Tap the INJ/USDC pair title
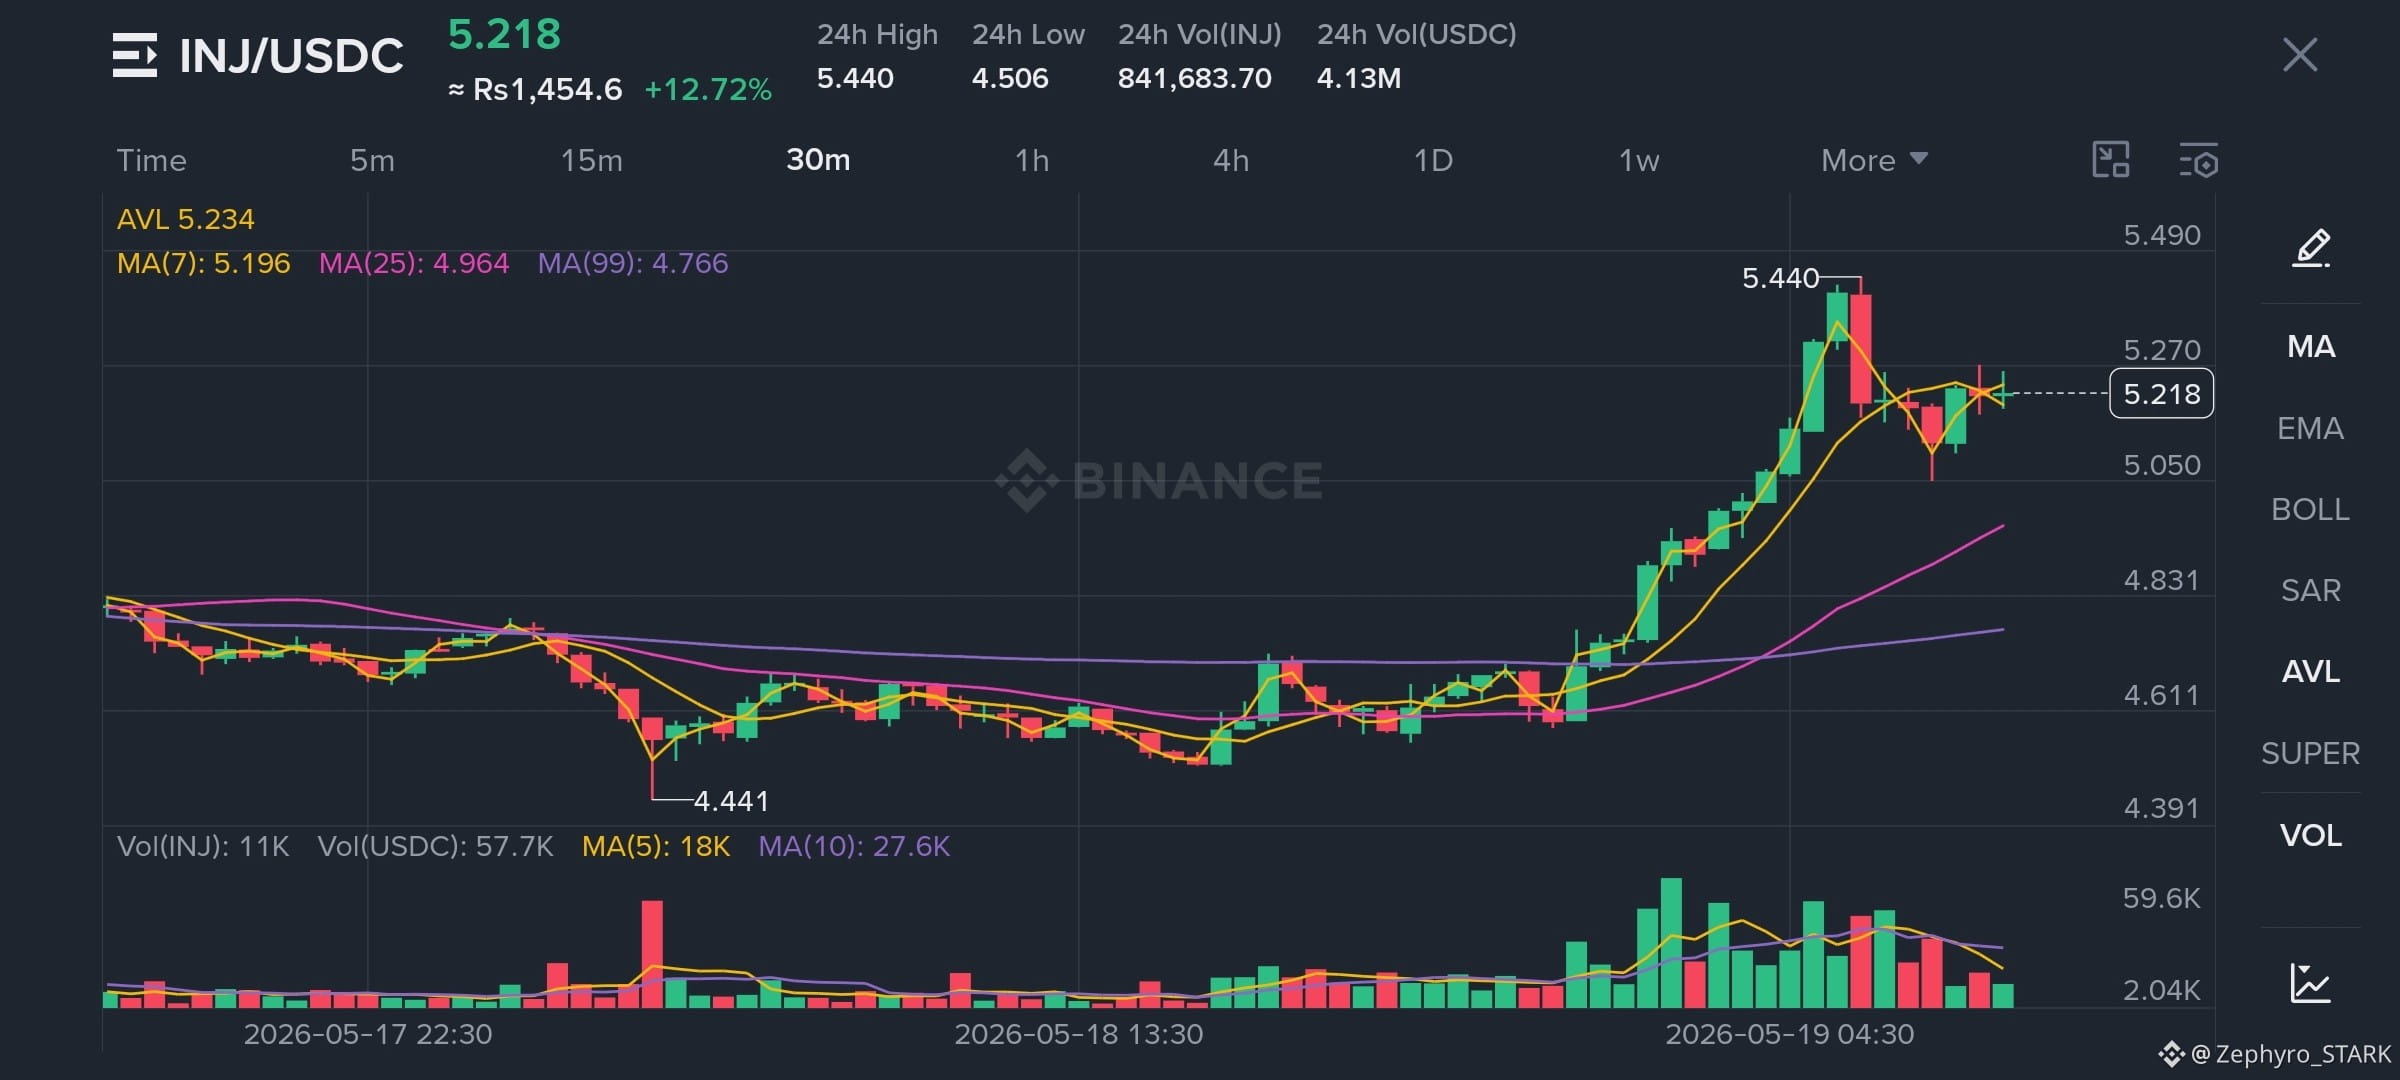 pos(291,56)
